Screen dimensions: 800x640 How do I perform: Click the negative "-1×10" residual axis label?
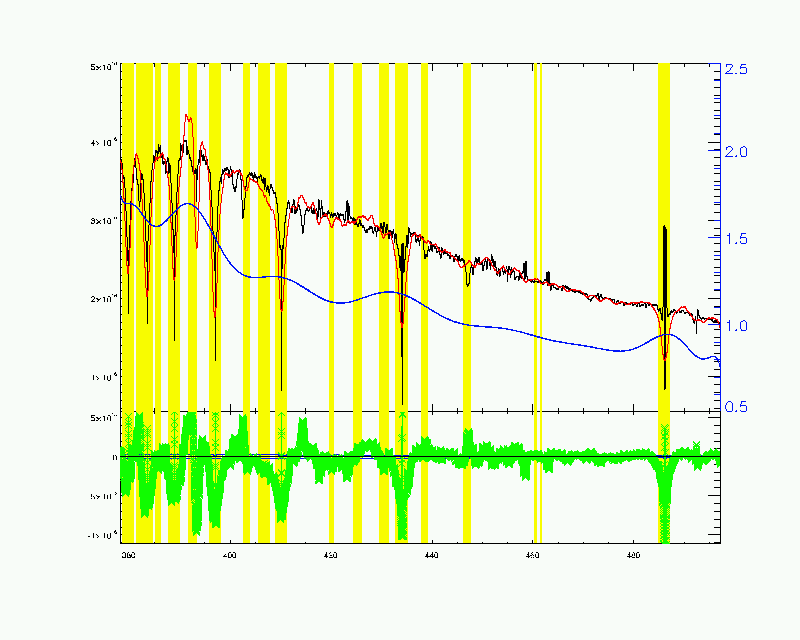pyautogui.click(x=103, y=535)
